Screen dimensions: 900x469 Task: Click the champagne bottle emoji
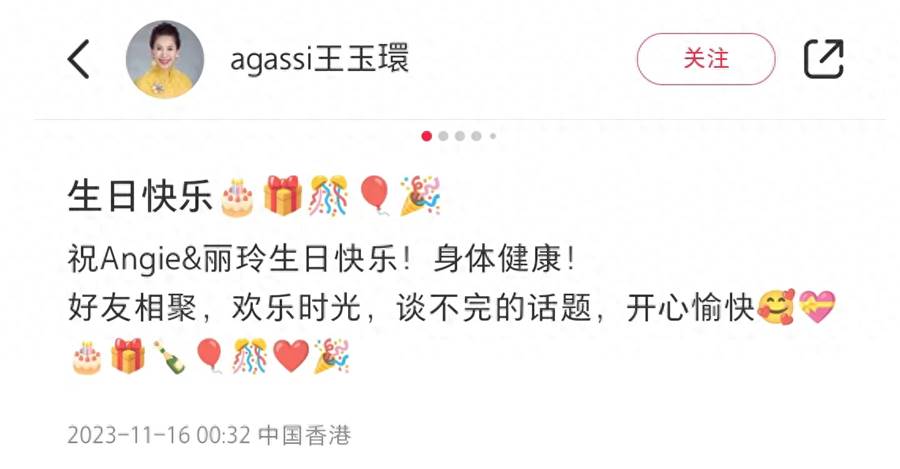click(169, 356)
